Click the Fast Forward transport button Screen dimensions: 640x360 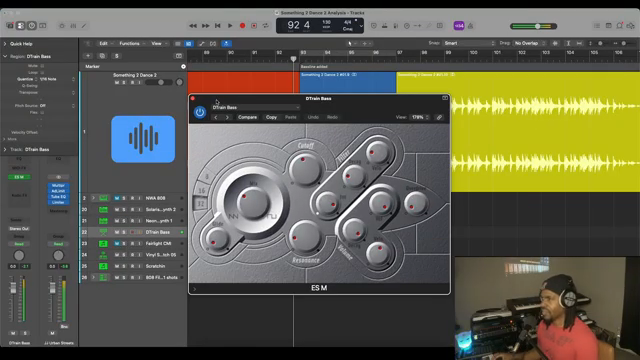pos(206,26)
